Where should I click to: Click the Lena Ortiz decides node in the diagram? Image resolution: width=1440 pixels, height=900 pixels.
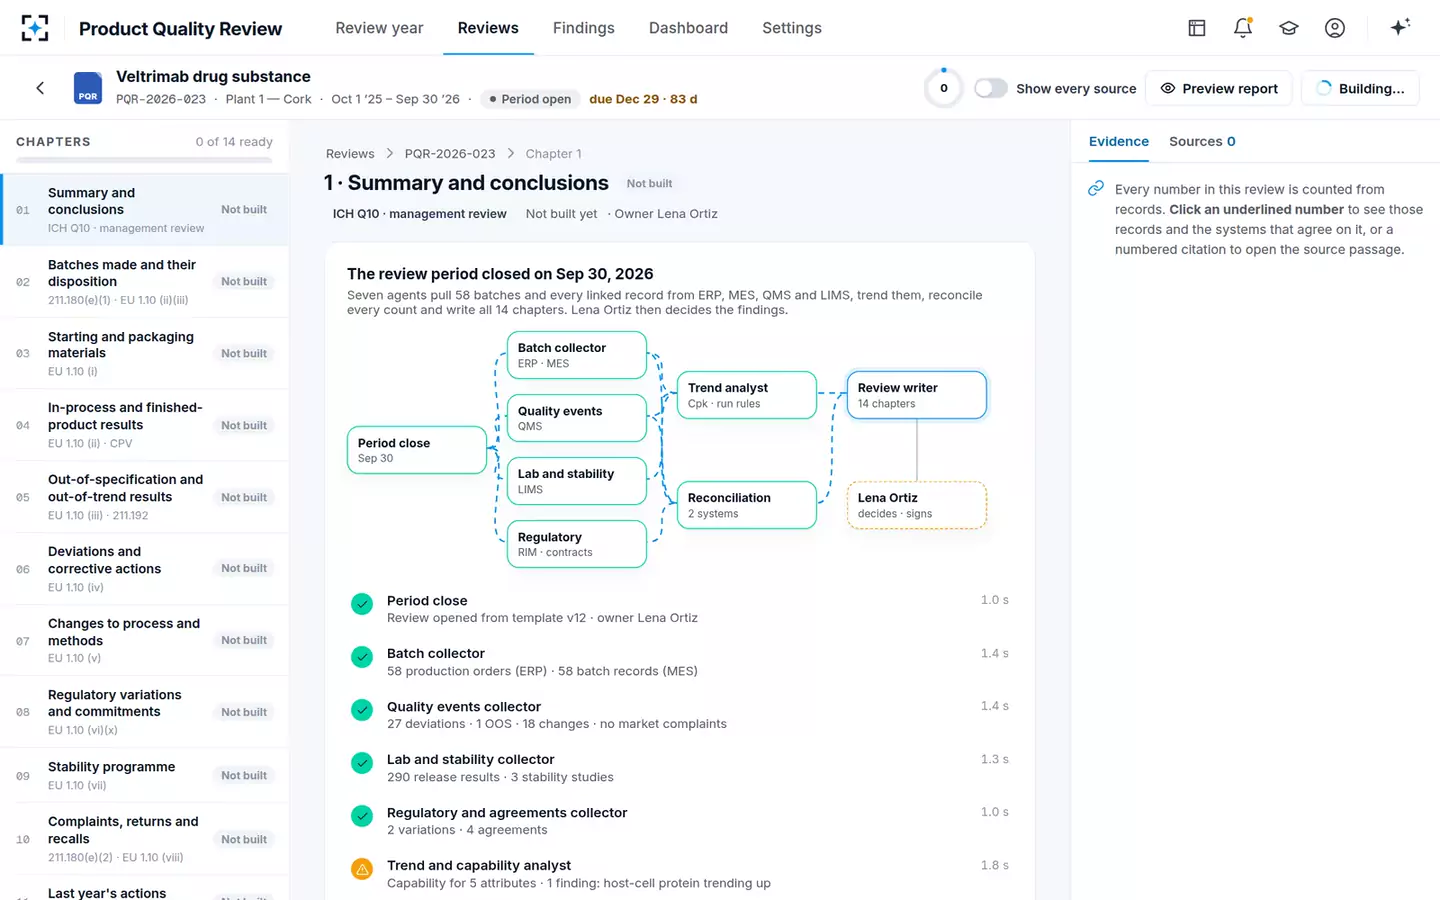[917, 505]
